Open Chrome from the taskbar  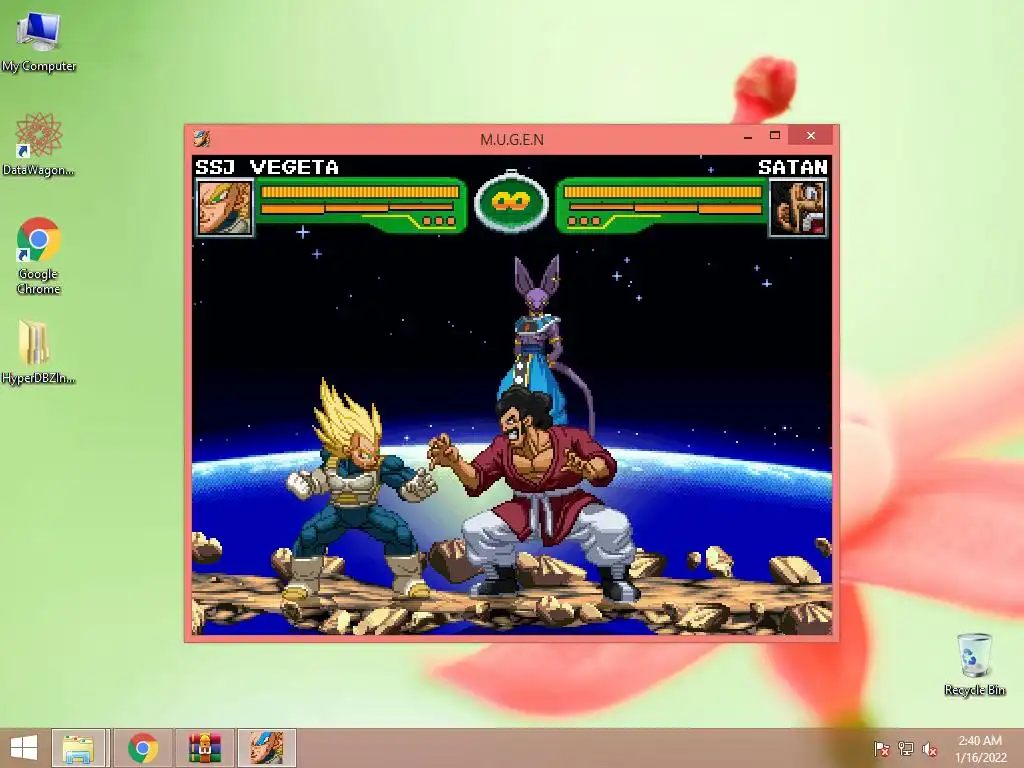coord(143,748)
